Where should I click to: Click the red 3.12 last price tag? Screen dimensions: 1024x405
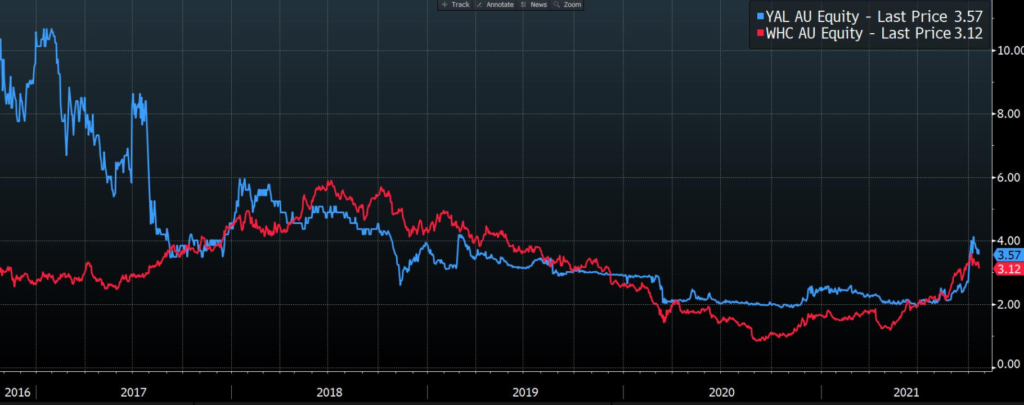pos(1008,269)
